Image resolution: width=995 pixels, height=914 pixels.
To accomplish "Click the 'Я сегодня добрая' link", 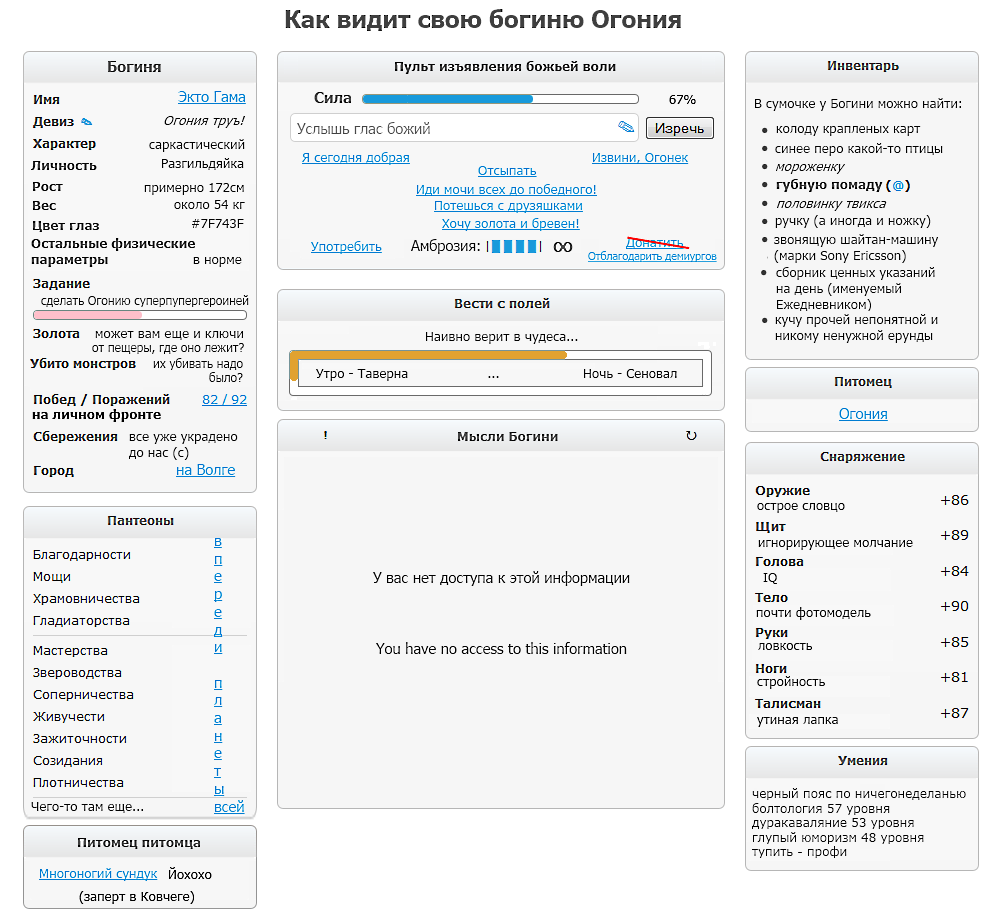I will [355, 158].
